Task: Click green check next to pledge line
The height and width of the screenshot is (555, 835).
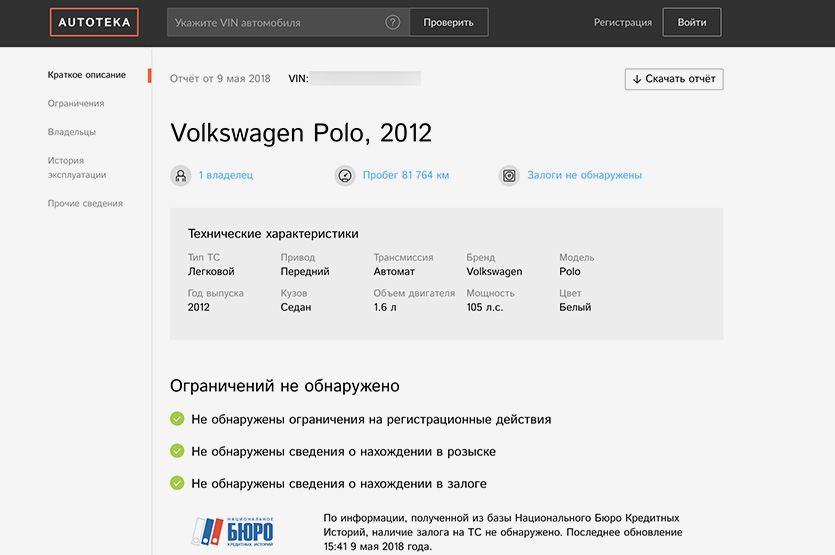Action: pos(177,483)
